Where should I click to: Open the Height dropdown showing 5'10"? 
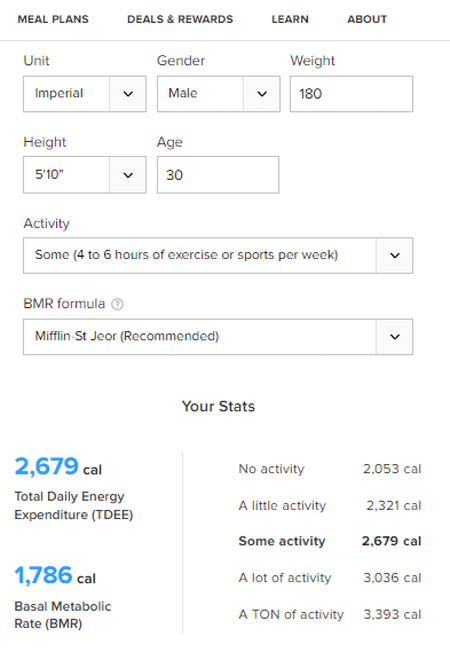tap(85, 175)
